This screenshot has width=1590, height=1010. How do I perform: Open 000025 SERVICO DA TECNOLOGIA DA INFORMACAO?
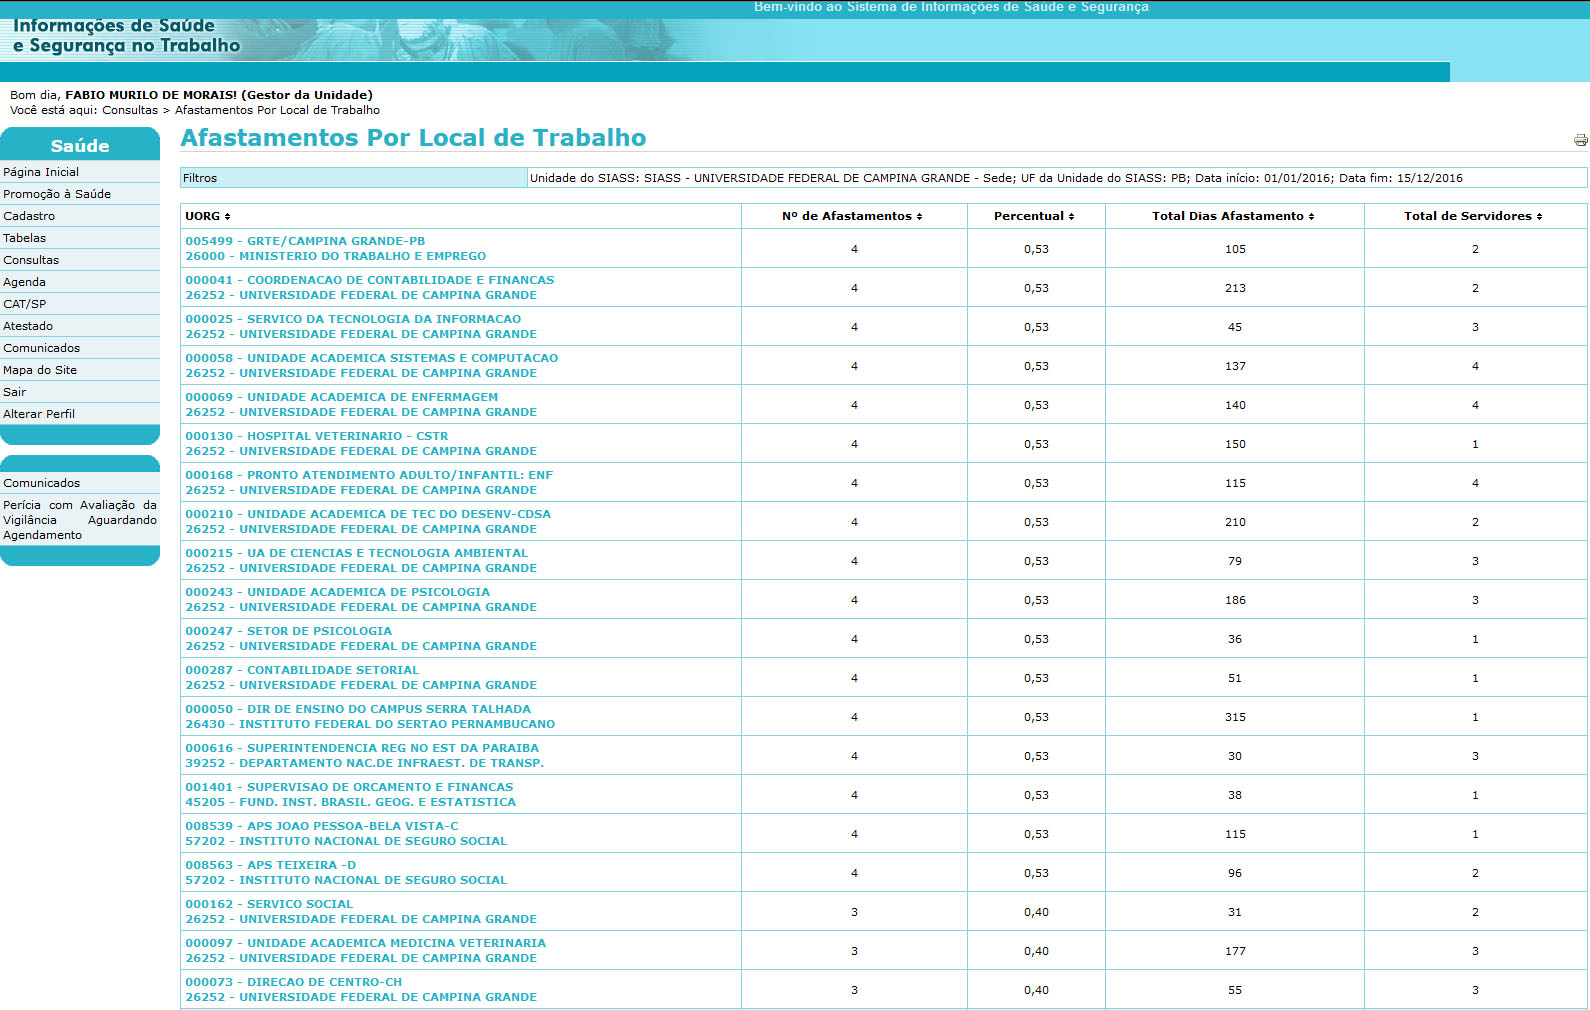(353, 319)
